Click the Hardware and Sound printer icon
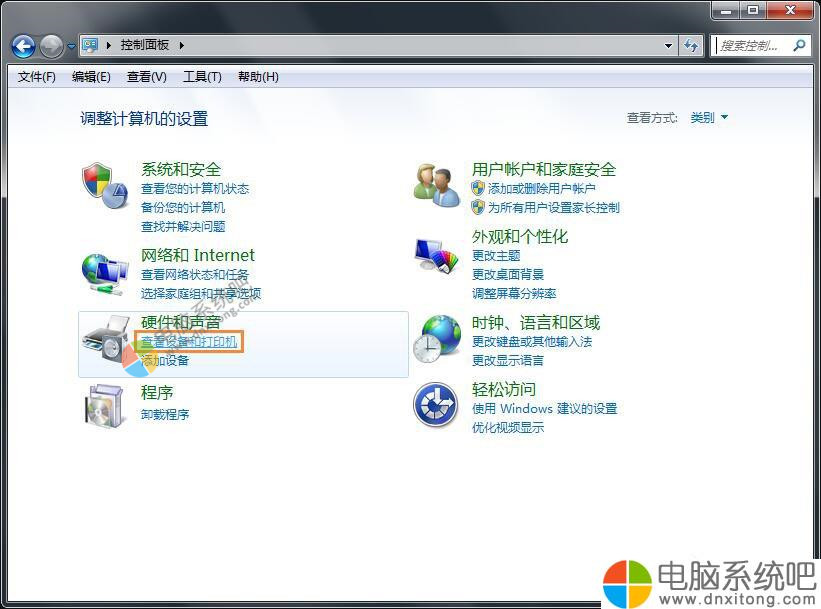 click(x=106, y=343)
